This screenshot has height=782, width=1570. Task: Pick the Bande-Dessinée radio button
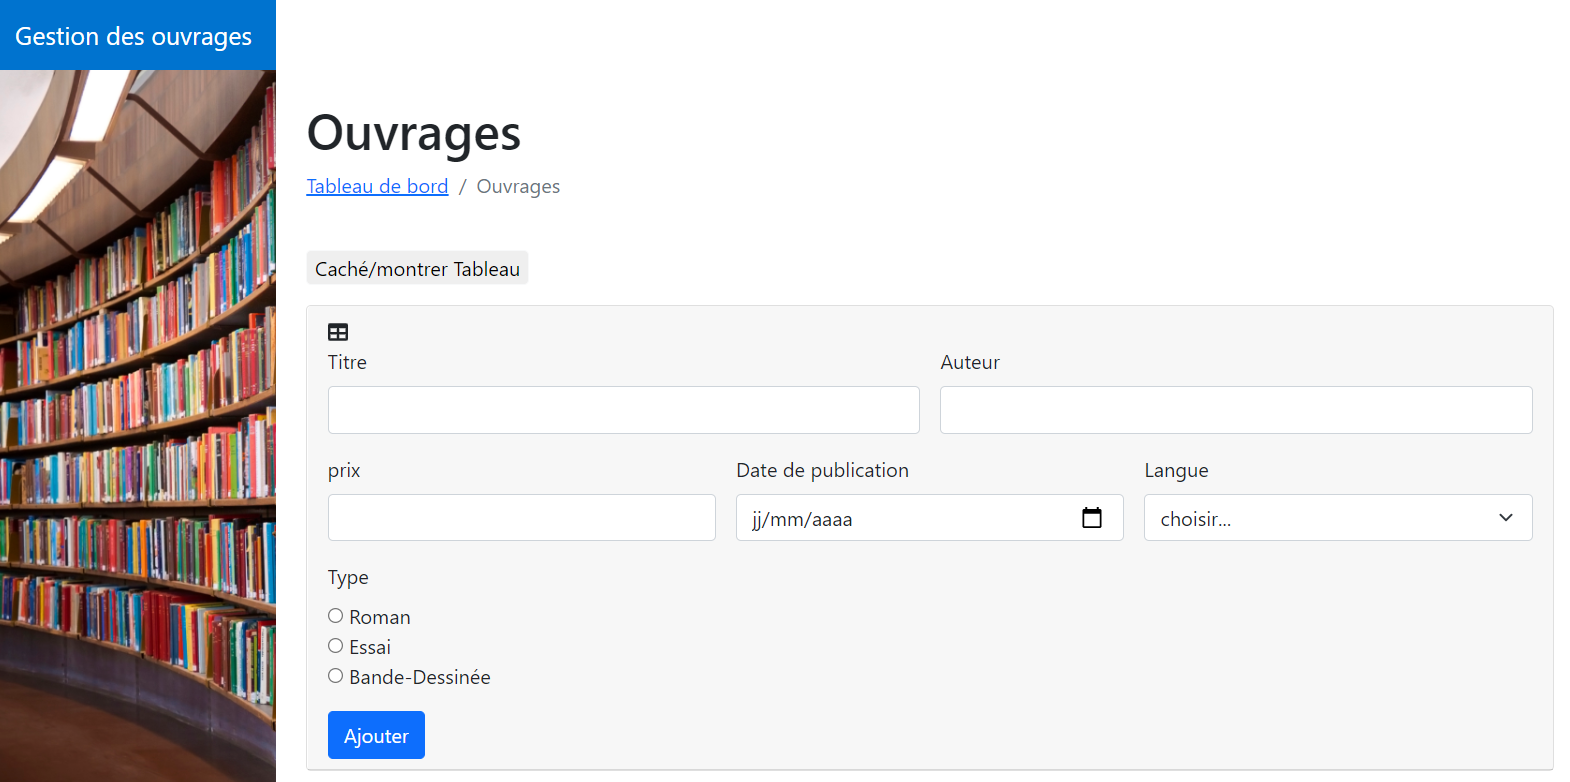(x=336, y=676)
